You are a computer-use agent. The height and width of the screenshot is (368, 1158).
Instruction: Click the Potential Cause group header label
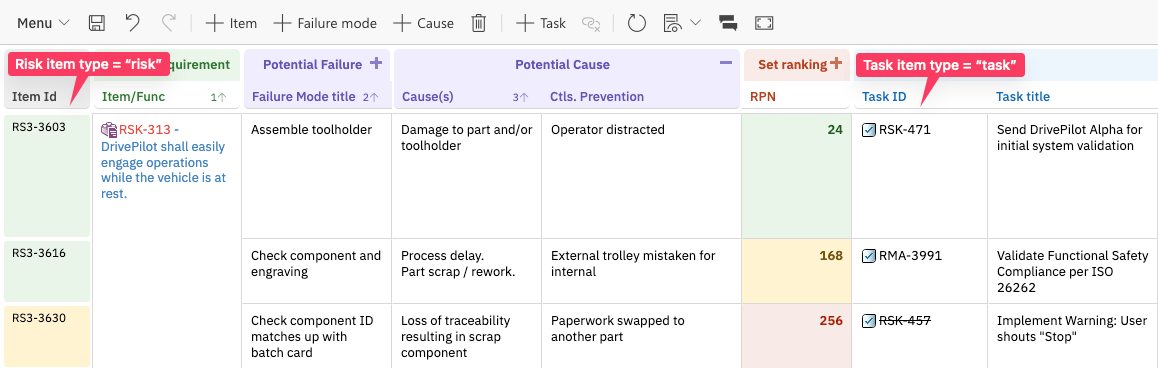point(562,64)
